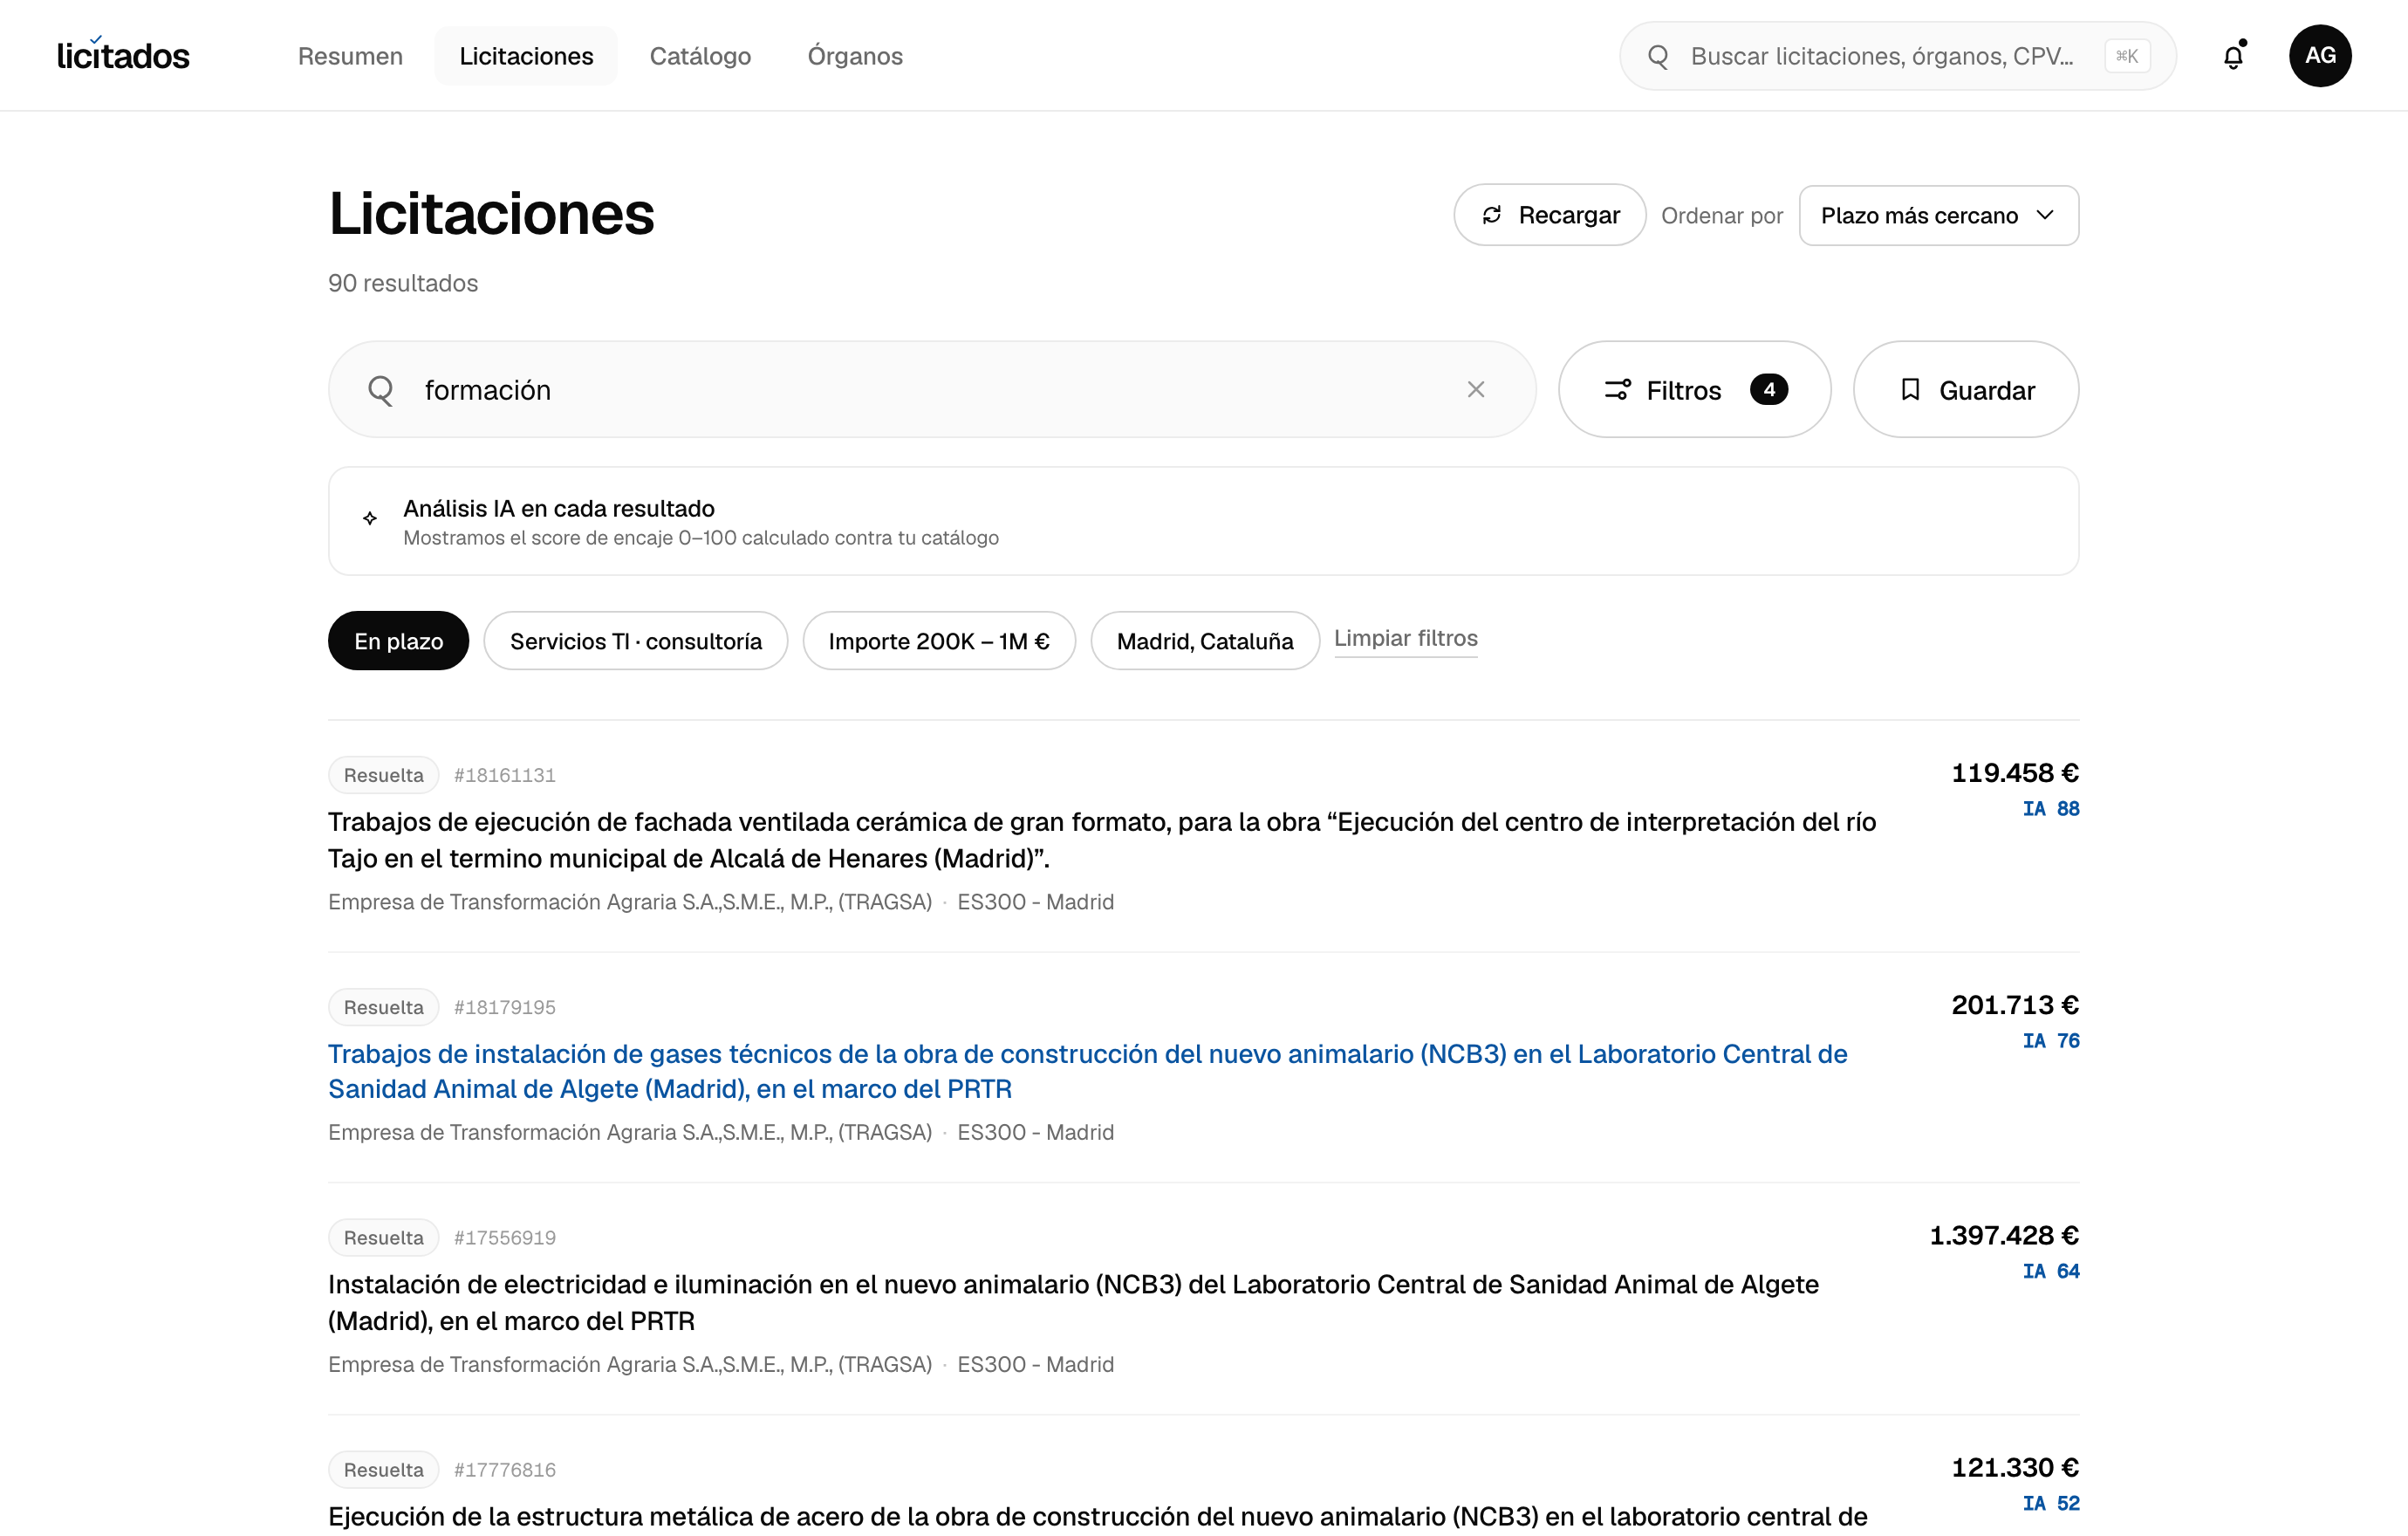Click the ⌘K shortcut badge
Viewport: 2408px width, 1536px height.
point(2127,56)
